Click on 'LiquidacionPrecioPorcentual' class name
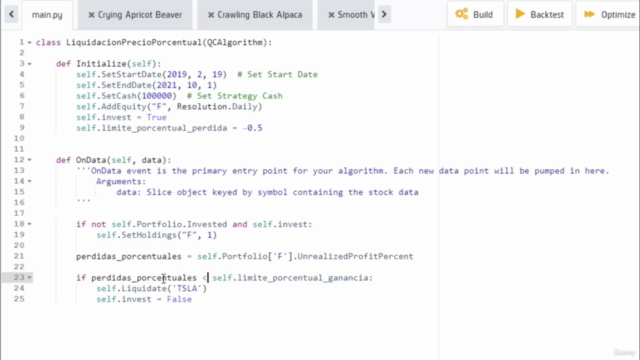This screenshot has width=640, height=360. pyautogui.click(x=134, y=42)
